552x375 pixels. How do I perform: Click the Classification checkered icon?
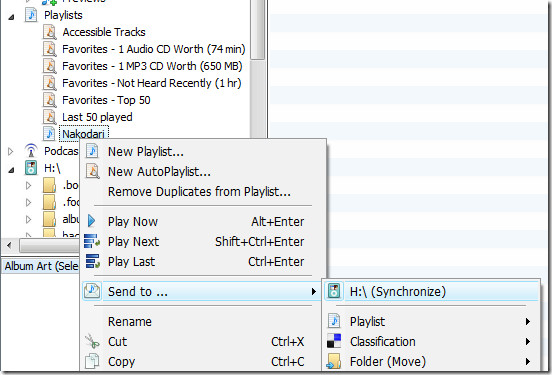click(334, 341)
